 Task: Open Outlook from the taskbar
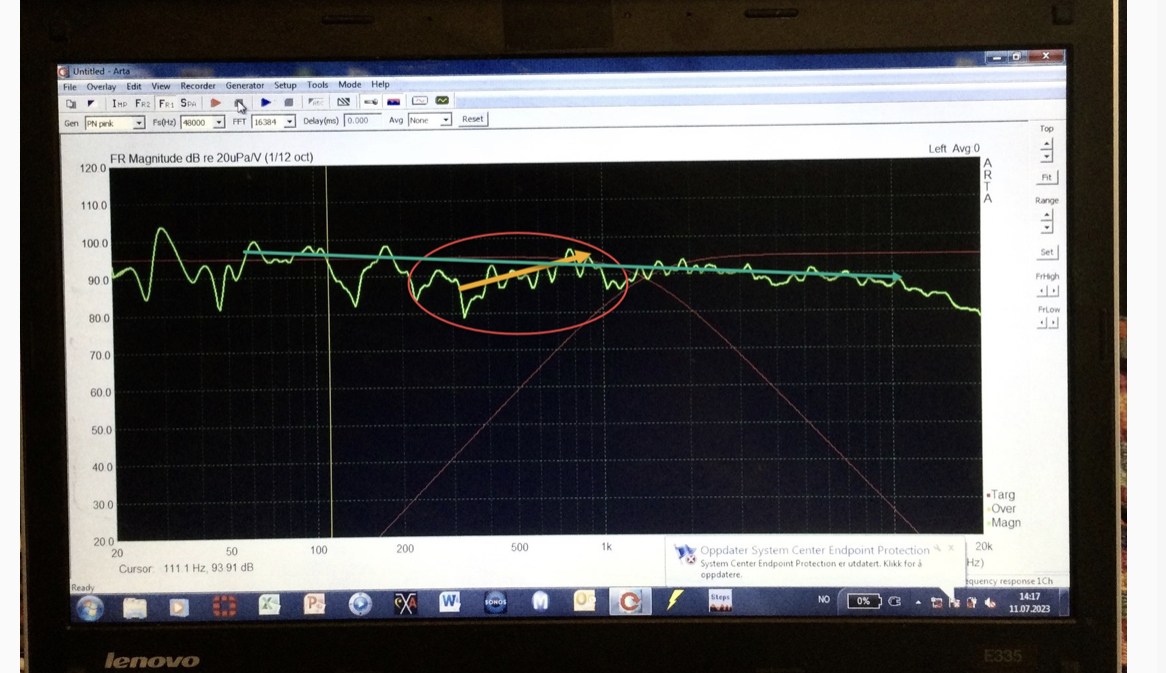pyautogui.click(x=584, y=601)
